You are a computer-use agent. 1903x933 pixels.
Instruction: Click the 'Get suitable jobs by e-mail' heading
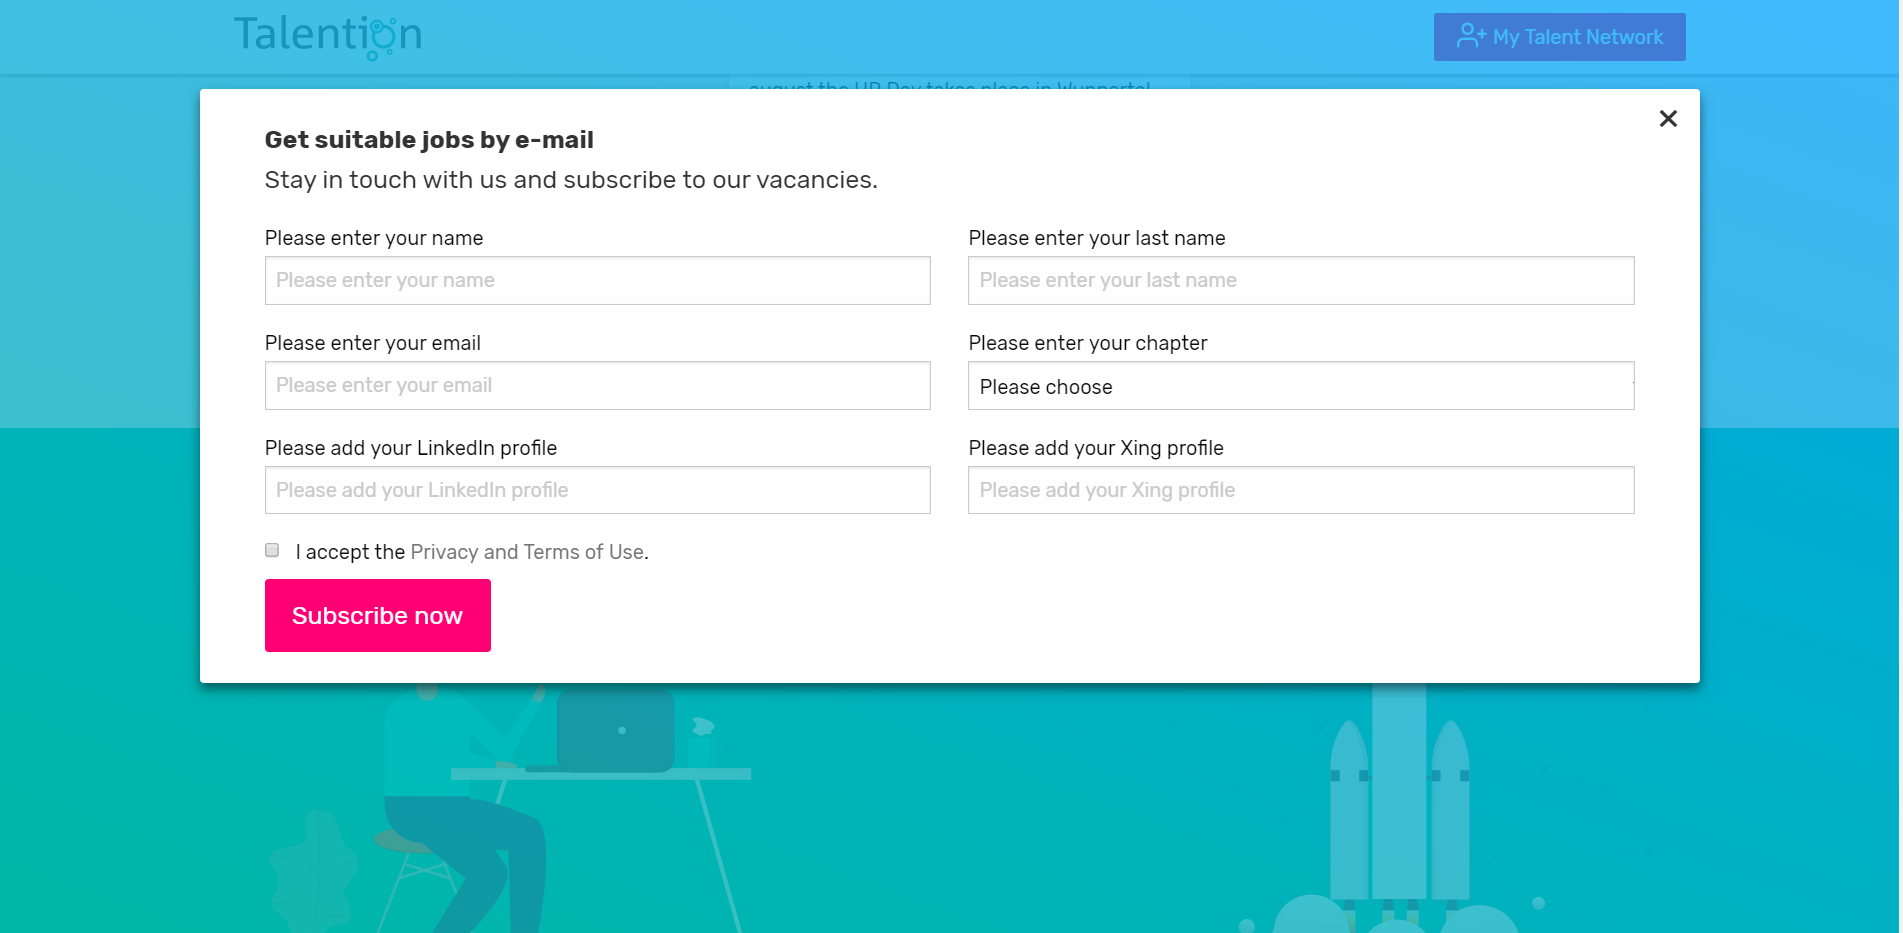click(x=429, y=140)
